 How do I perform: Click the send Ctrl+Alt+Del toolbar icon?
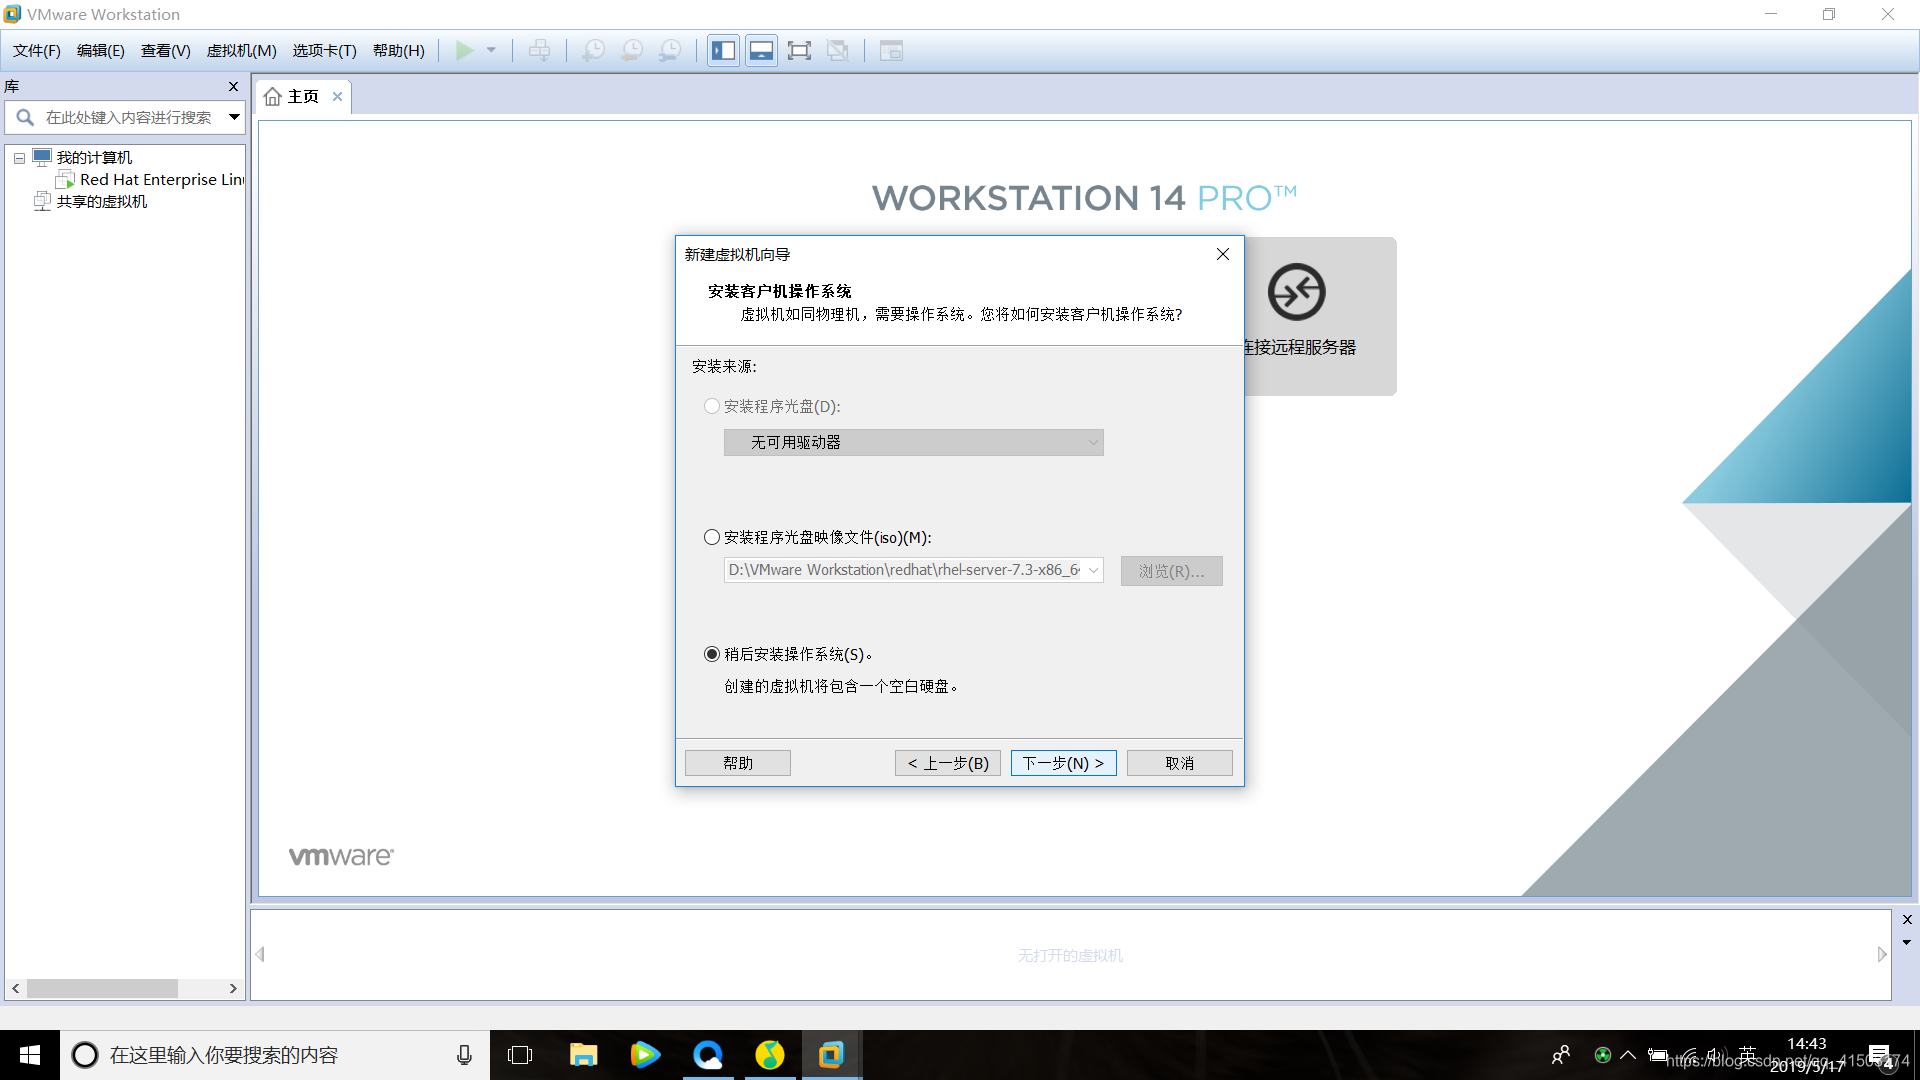click(539, 50)
